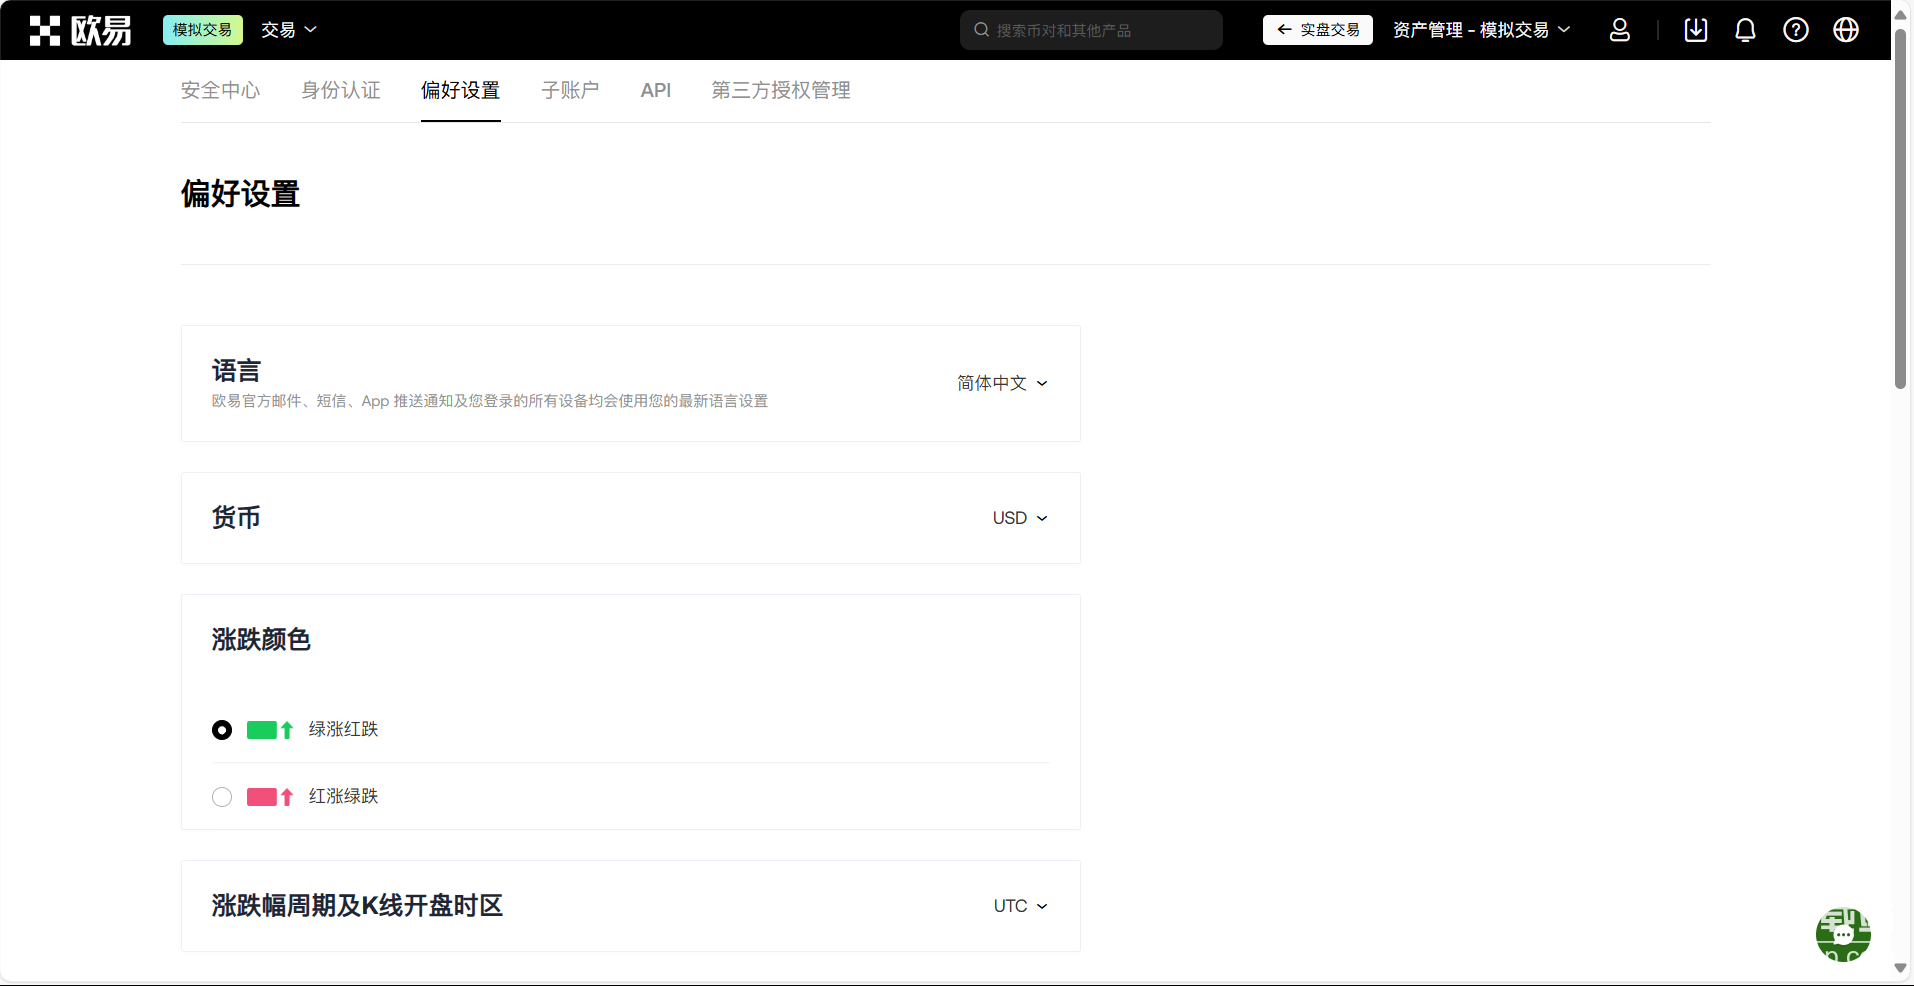Click the green rising color swatch

pos(262,730)
